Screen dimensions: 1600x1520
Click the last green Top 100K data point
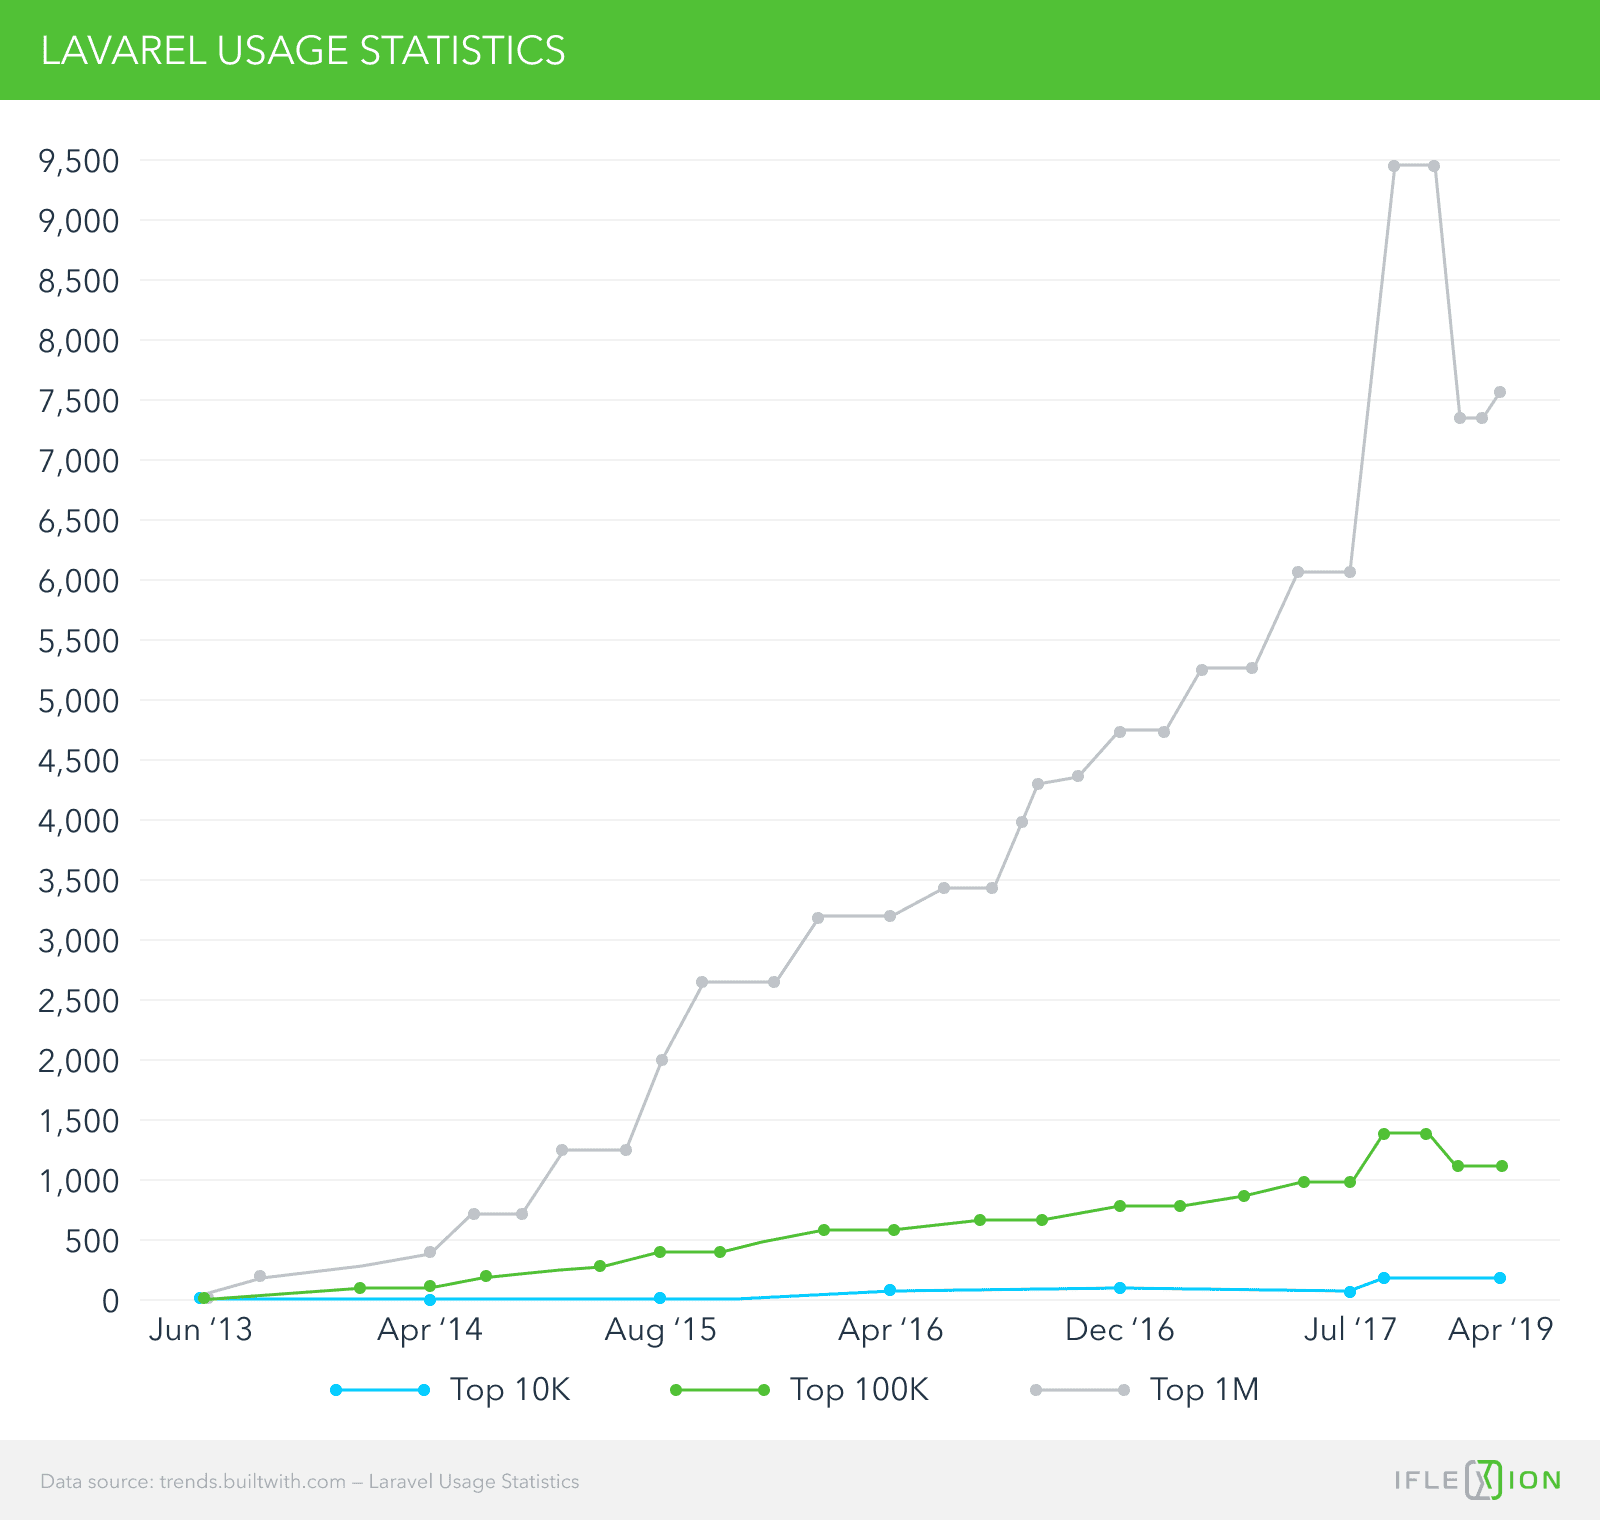point(1502,1166)
